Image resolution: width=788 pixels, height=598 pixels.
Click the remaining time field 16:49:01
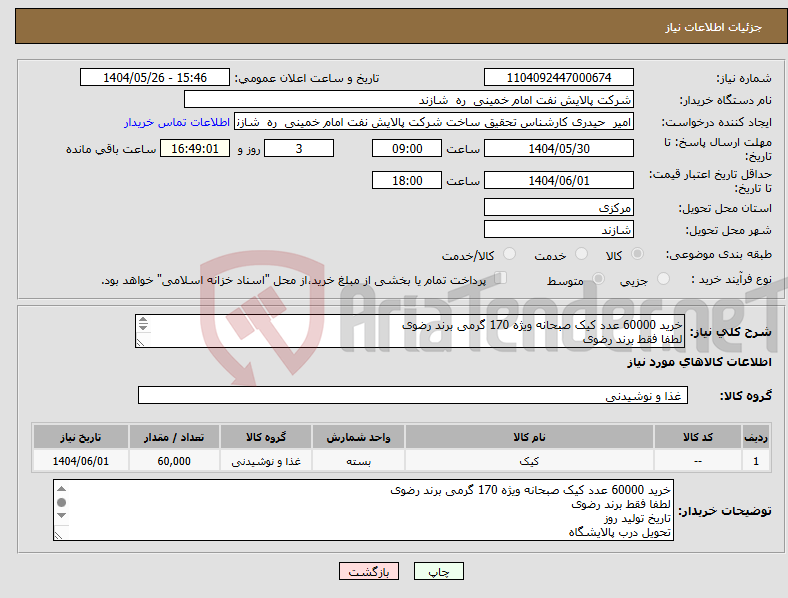[x=195, y=148]
